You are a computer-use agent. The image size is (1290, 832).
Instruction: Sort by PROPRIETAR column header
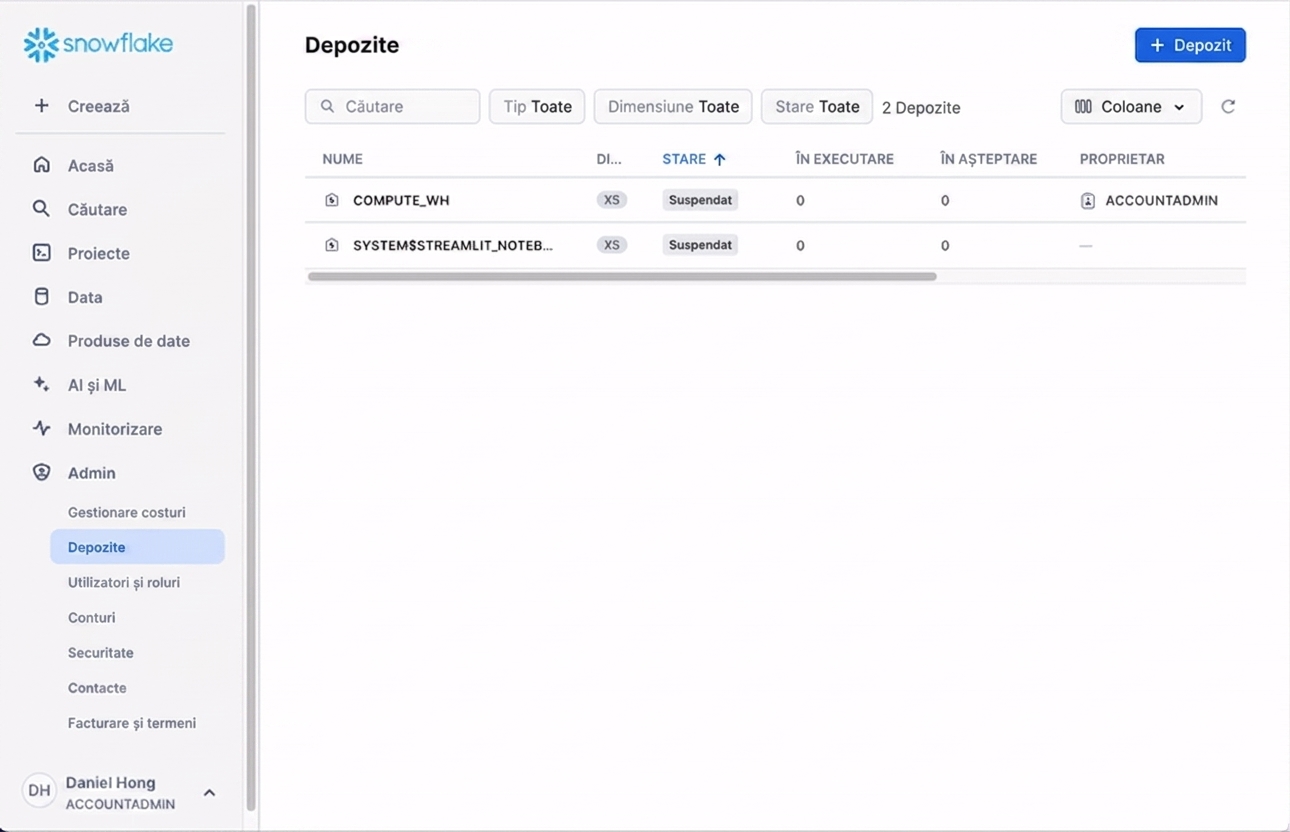coord(1122,159)
